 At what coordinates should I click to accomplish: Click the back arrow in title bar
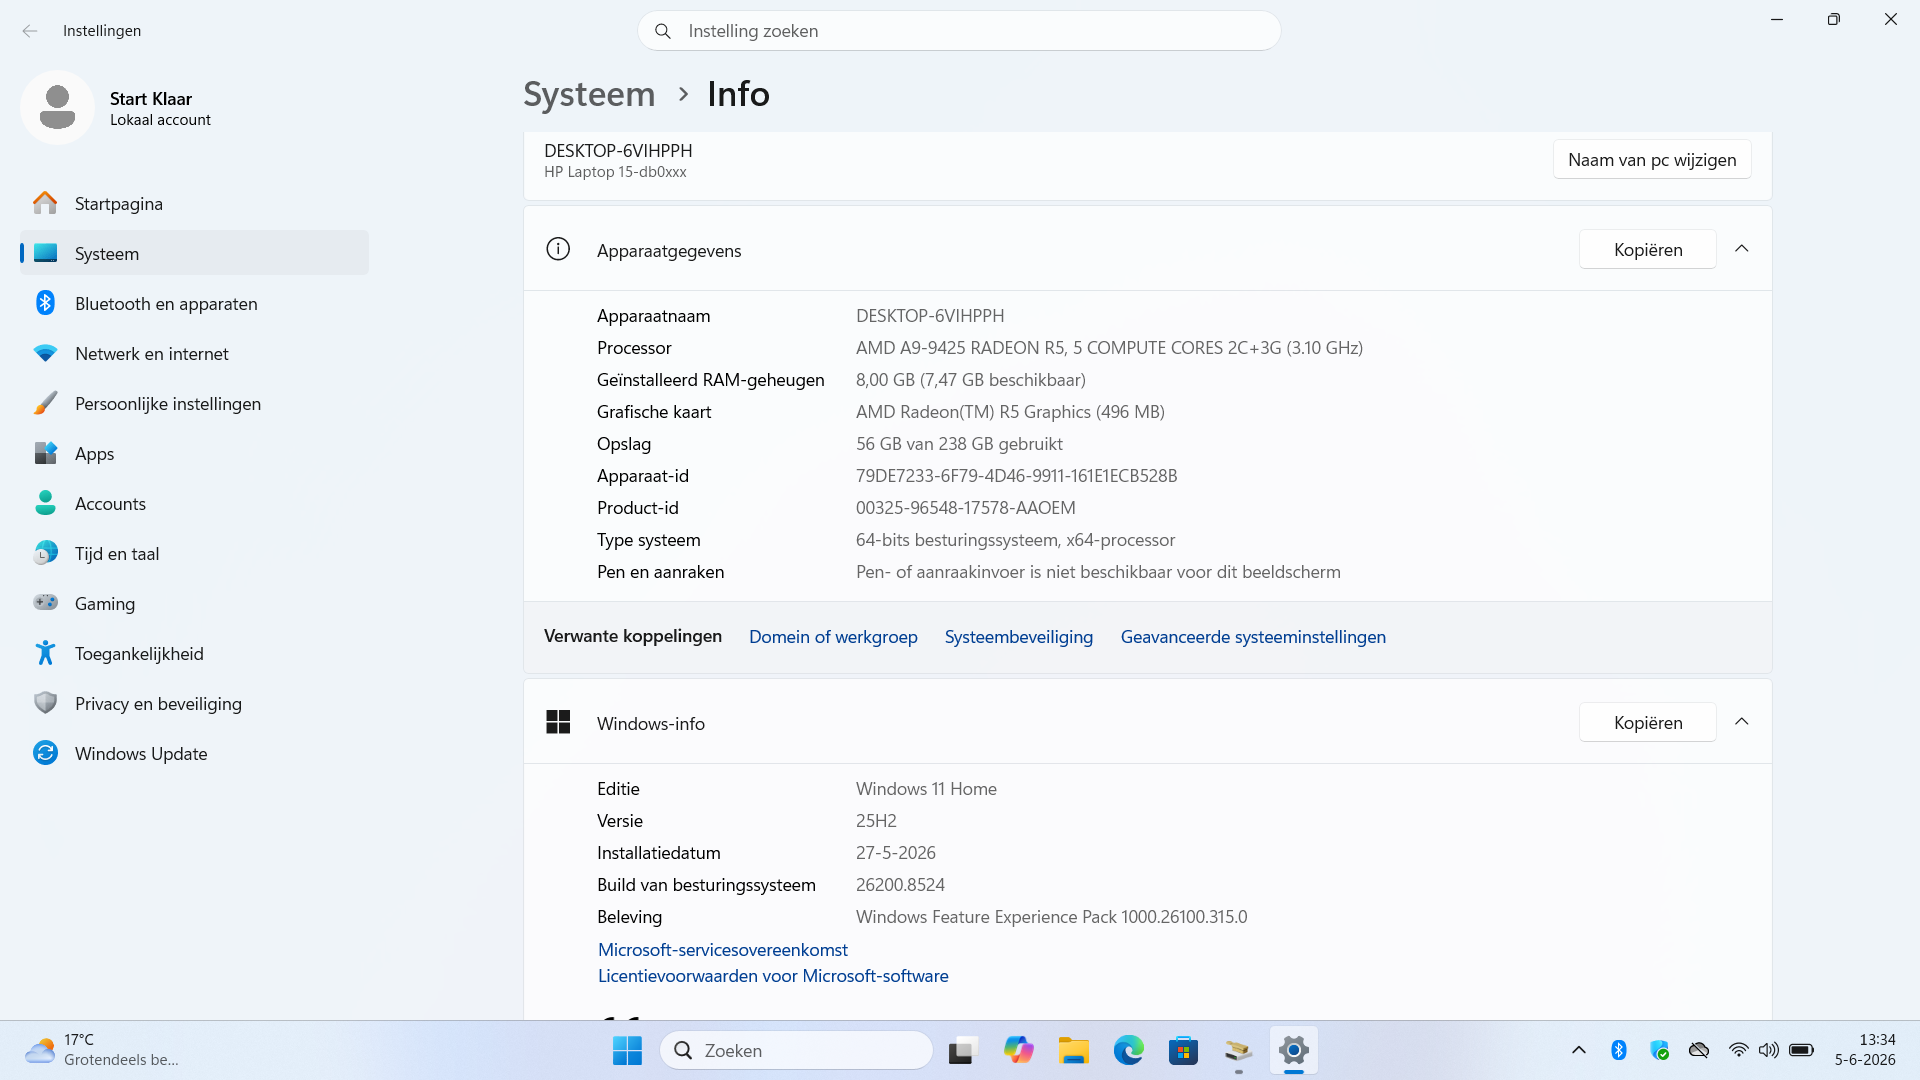coord(30,31)
